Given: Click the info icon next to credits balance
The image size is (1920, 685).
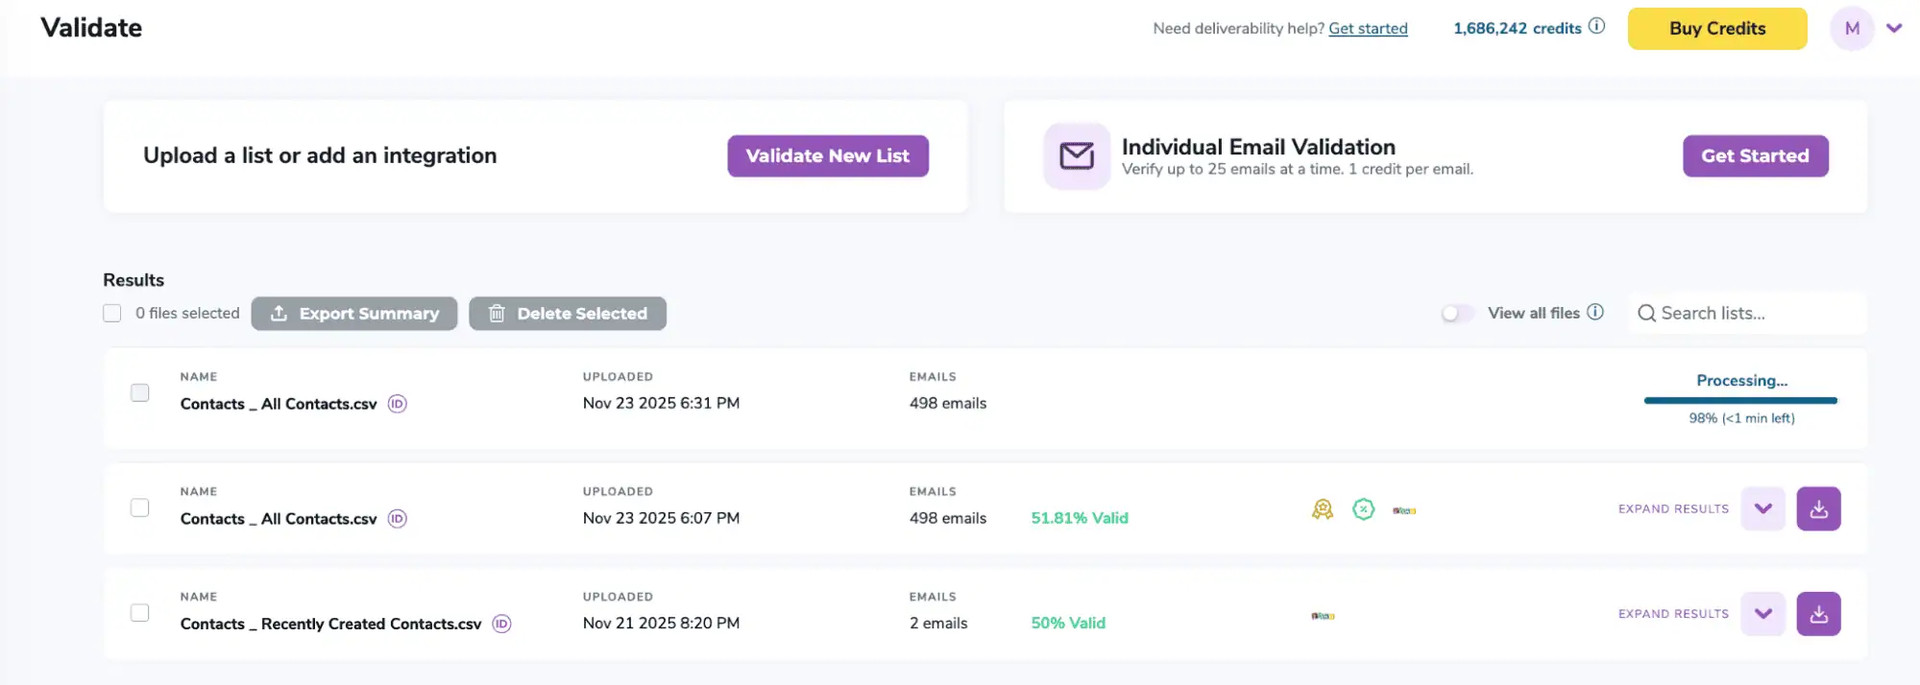Looking at the screenshot, I should tap(1597, 27).
